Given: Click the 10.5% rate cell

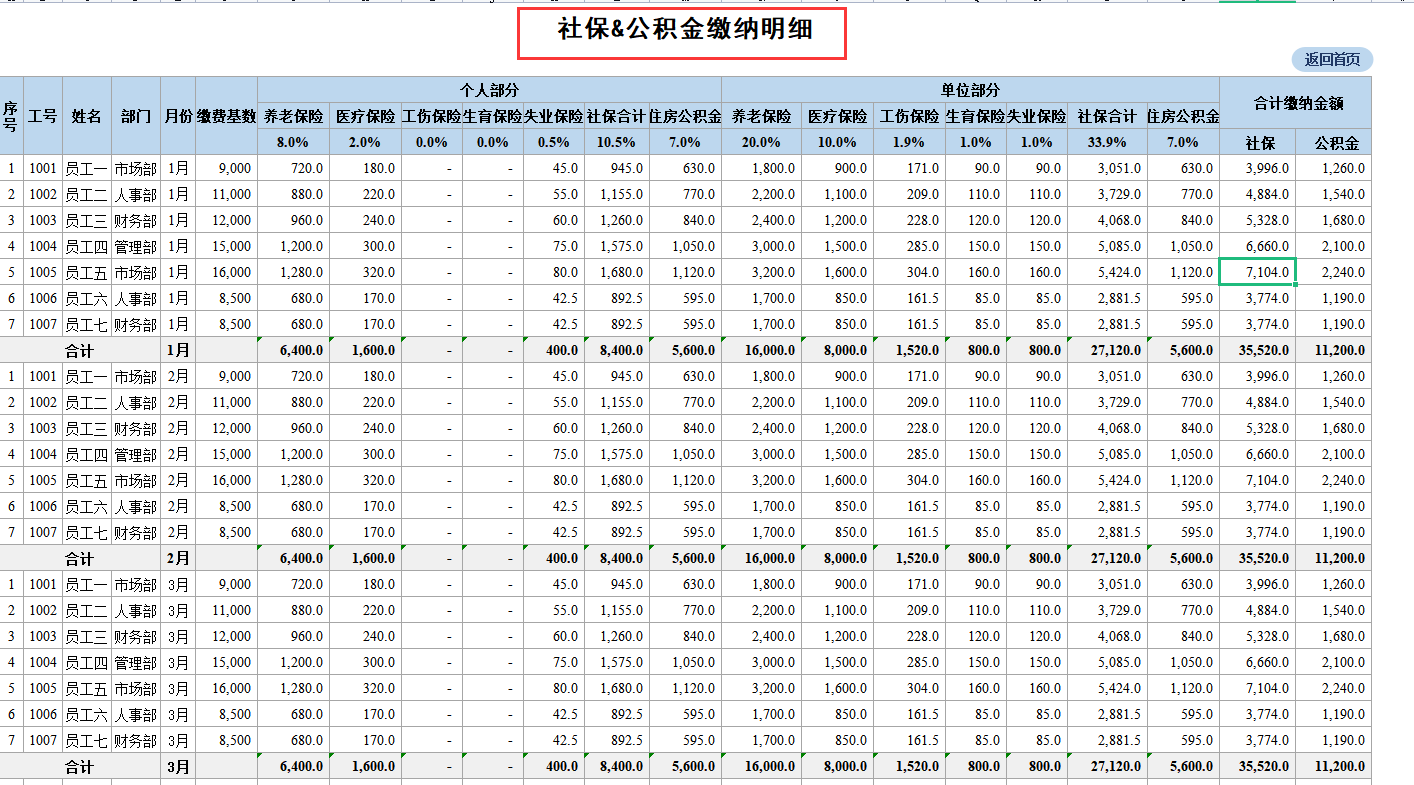Looking at the screenshot, I should point(617,142).
